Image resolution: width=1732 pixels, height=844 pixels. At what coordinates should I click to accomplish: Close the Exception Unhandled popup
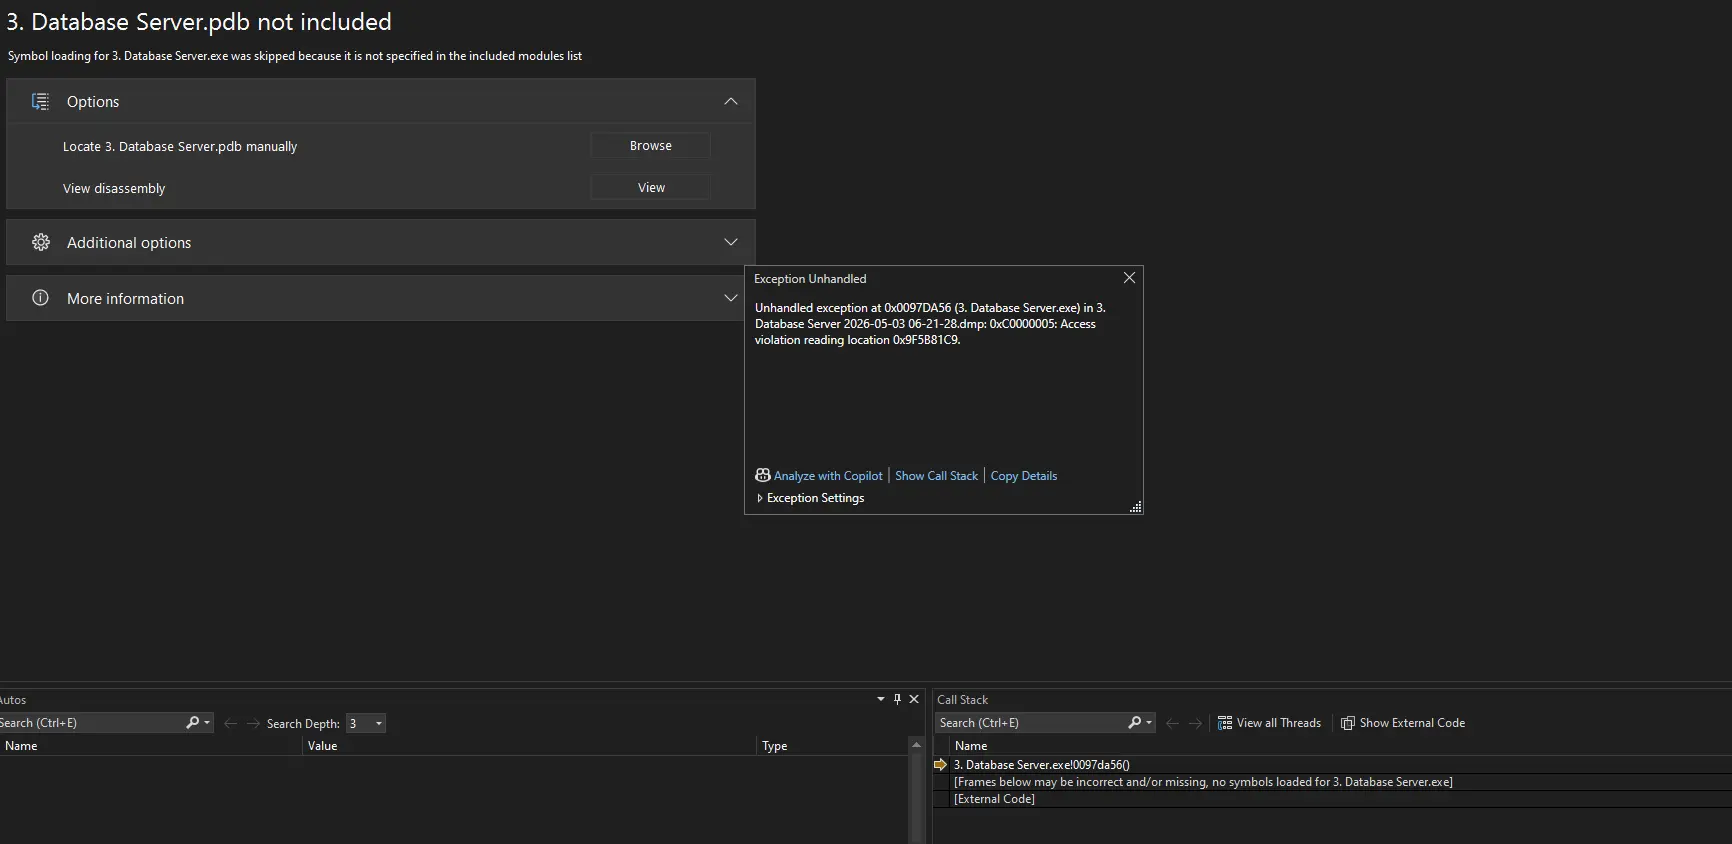click(x=1129, y=278)
